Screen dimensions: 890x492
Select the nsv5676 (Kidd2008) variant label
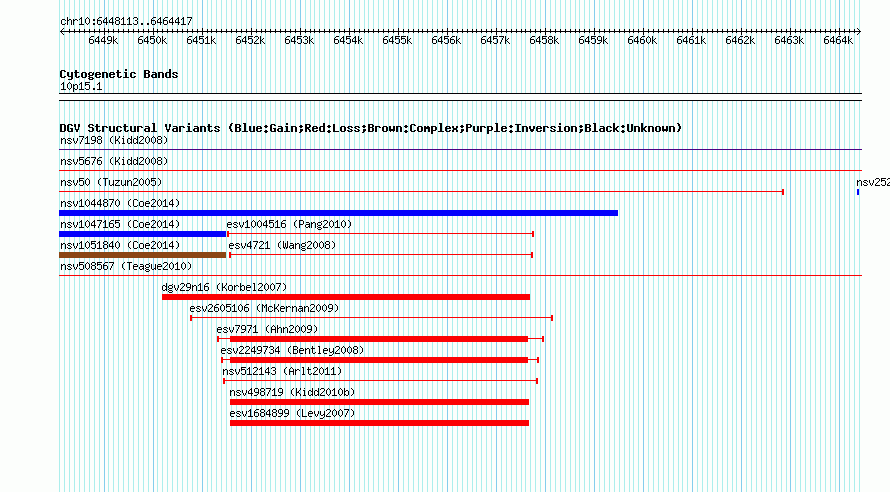(114, 161)
